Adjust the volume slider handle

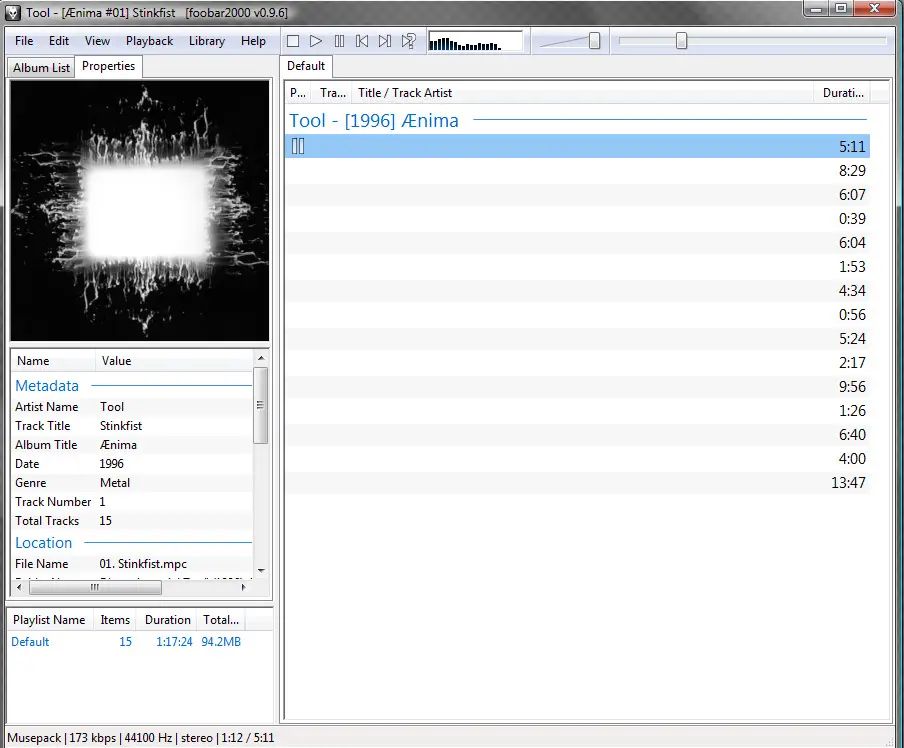pyautogui.click(x=594, y=41)
